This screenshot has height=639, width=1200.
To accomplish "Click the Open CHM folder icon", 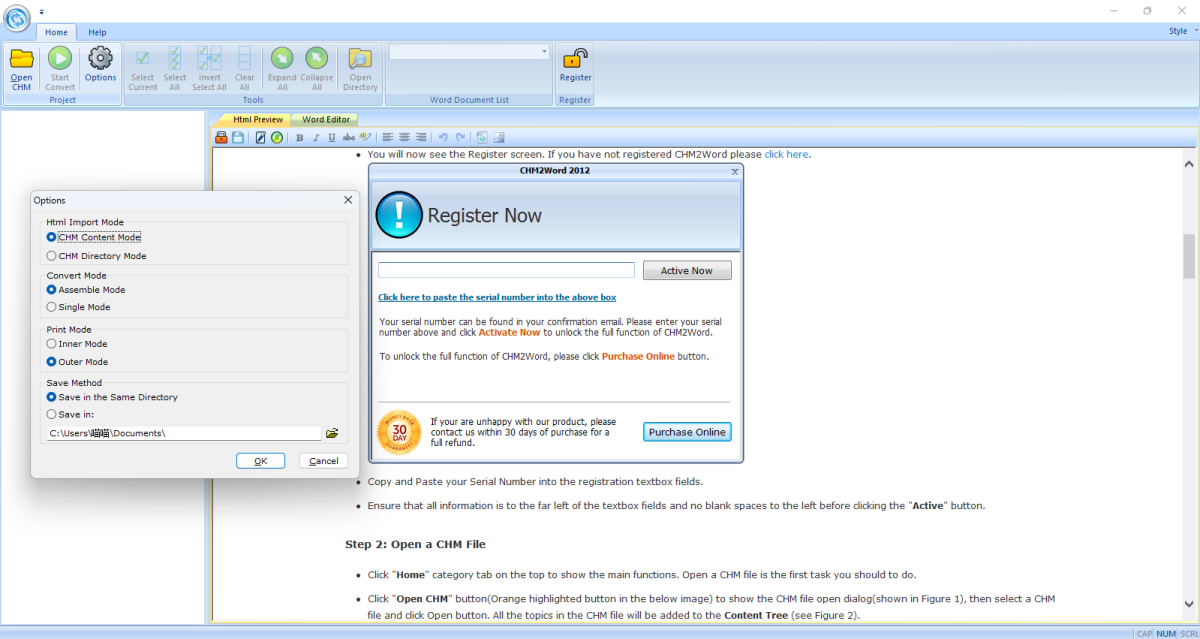I will pos(21,59).
